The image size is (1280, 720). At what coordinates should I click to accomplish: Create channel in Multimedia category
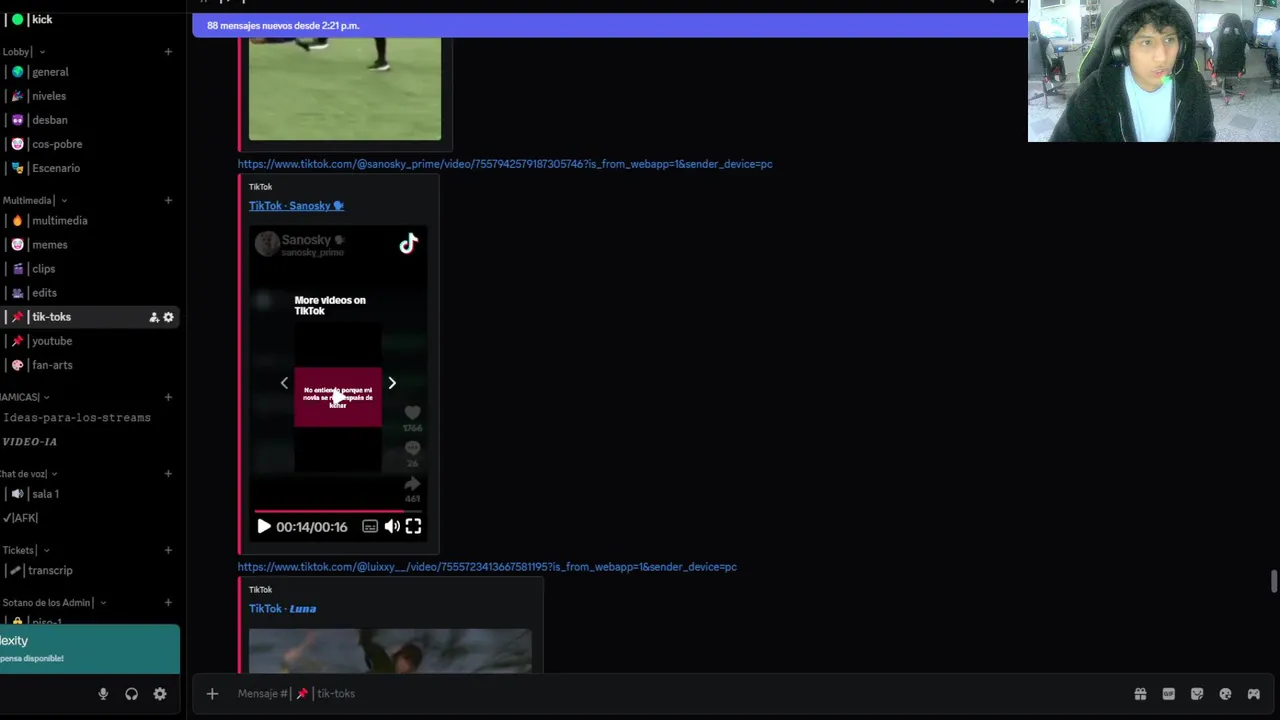(x=168, y=201)
